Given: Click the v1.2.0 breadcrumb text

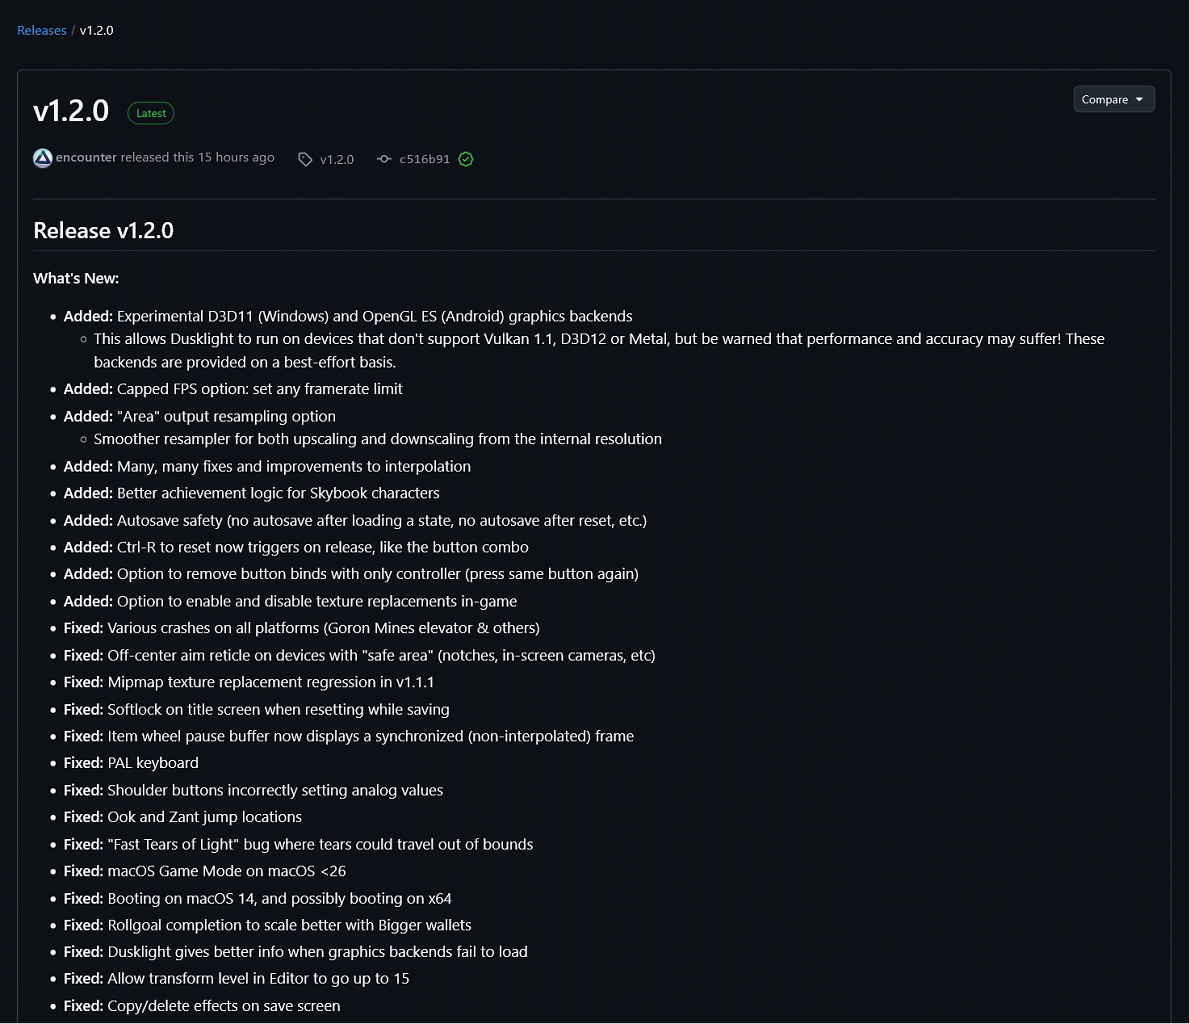Looking at the screenshot, I should click(96, 30).
